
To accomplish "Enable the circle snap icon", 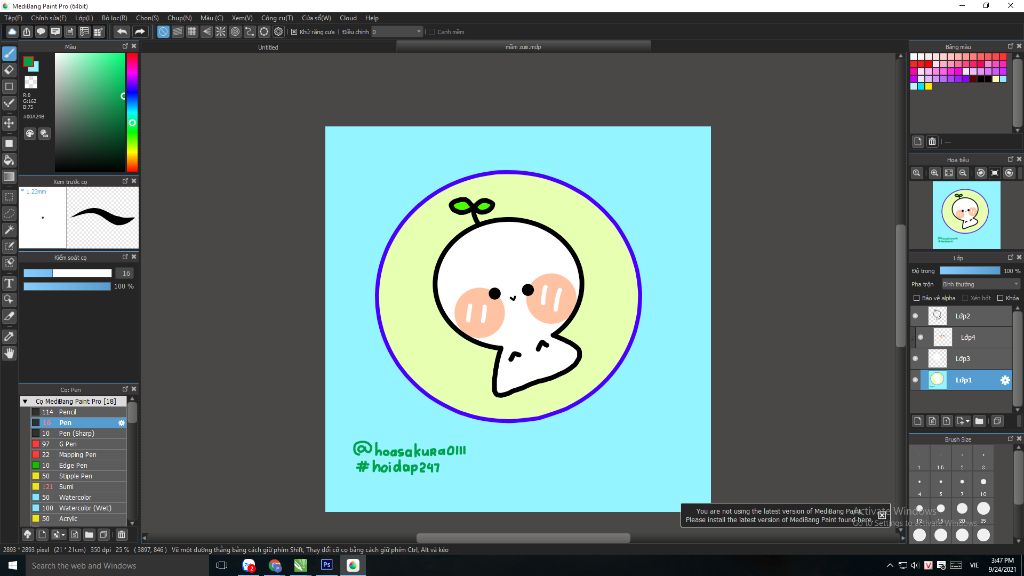I will coord(235,31).
